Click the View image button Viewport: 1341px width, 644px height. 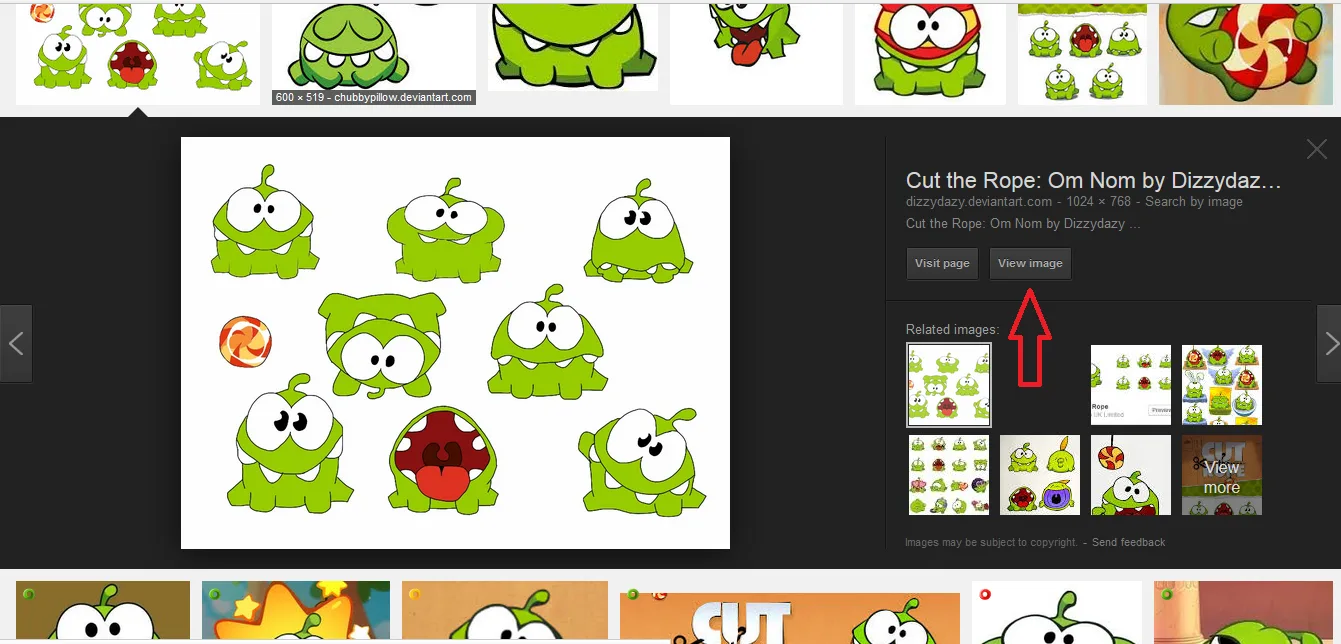[1030, 264]
